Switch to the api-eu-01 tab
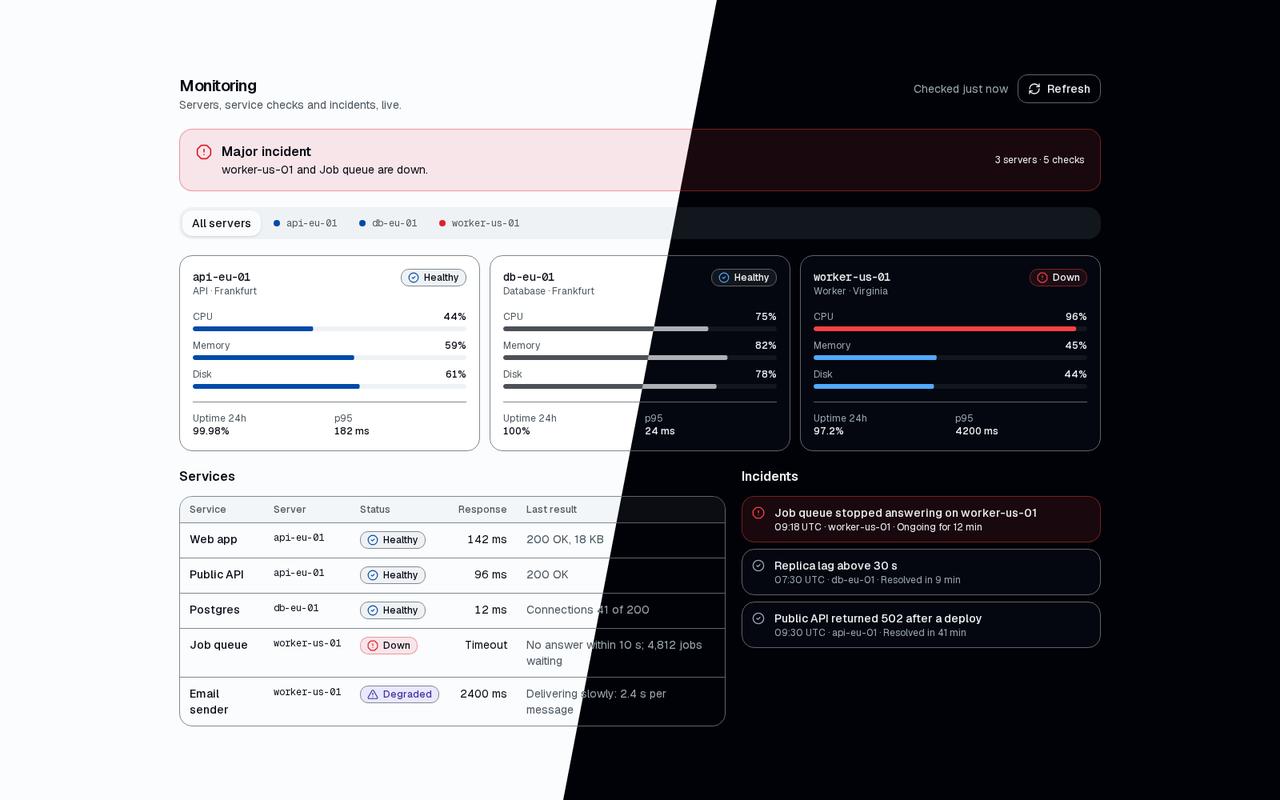 (x=305, y=223)
